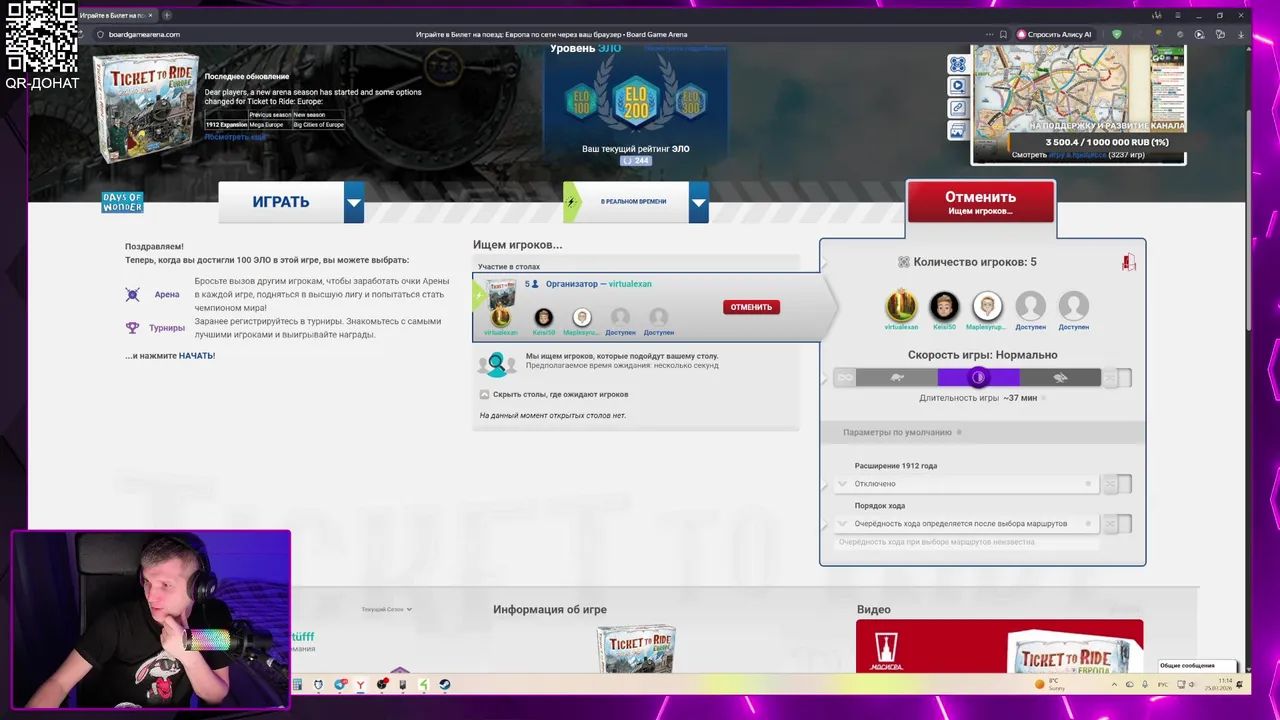Click the searching players avatar icon
Image resolution: width=1280 pixels, height=720 pixels.
pyautogui.click(x=497, y=364)
